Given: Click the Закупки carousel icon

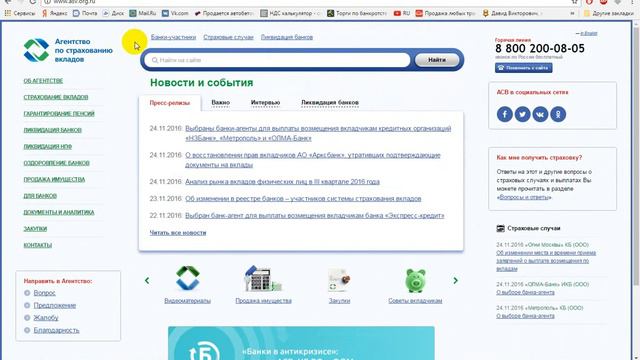Looking at the screenshot, I should click(x=339, y=279).
